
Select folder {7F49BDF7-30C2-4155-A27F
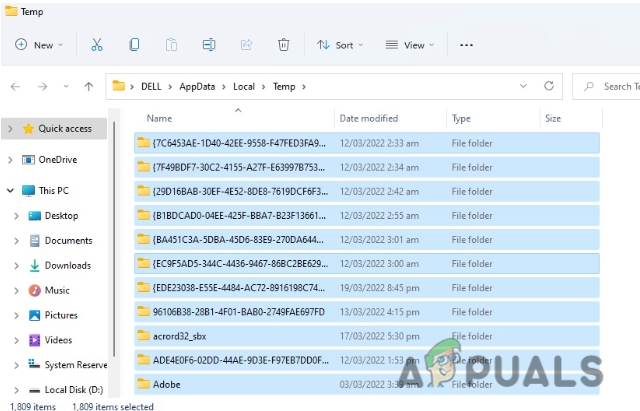tap(367, 167)
